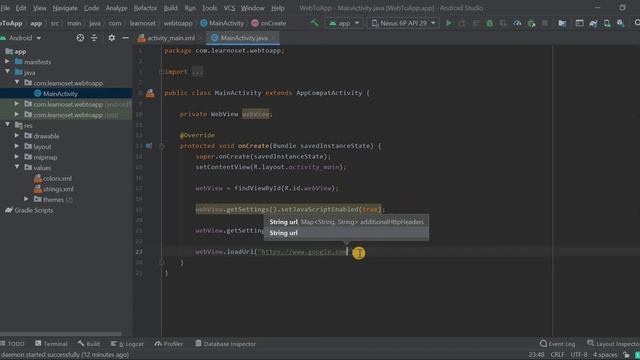Screen dimensions: 640x360
Task: Open the File menu
Action: pyautogui.click(x=5, y=8)
